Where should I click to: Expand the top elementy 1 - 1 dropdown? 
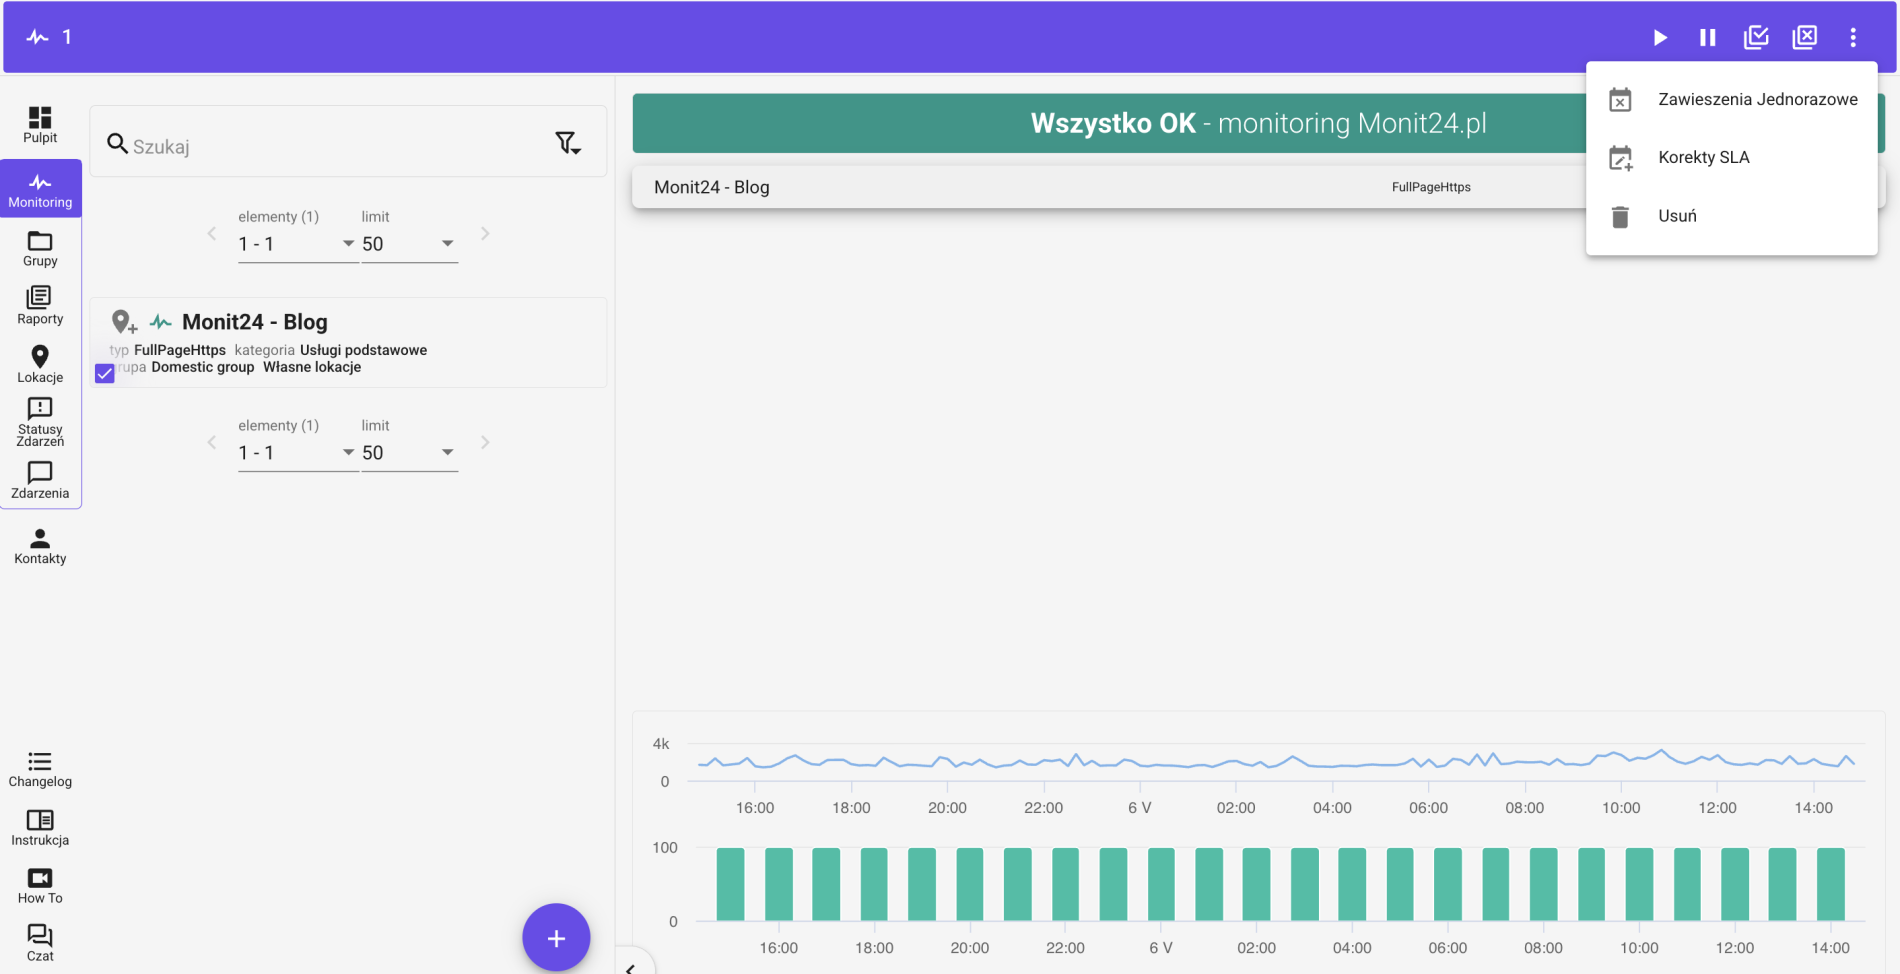297,244
